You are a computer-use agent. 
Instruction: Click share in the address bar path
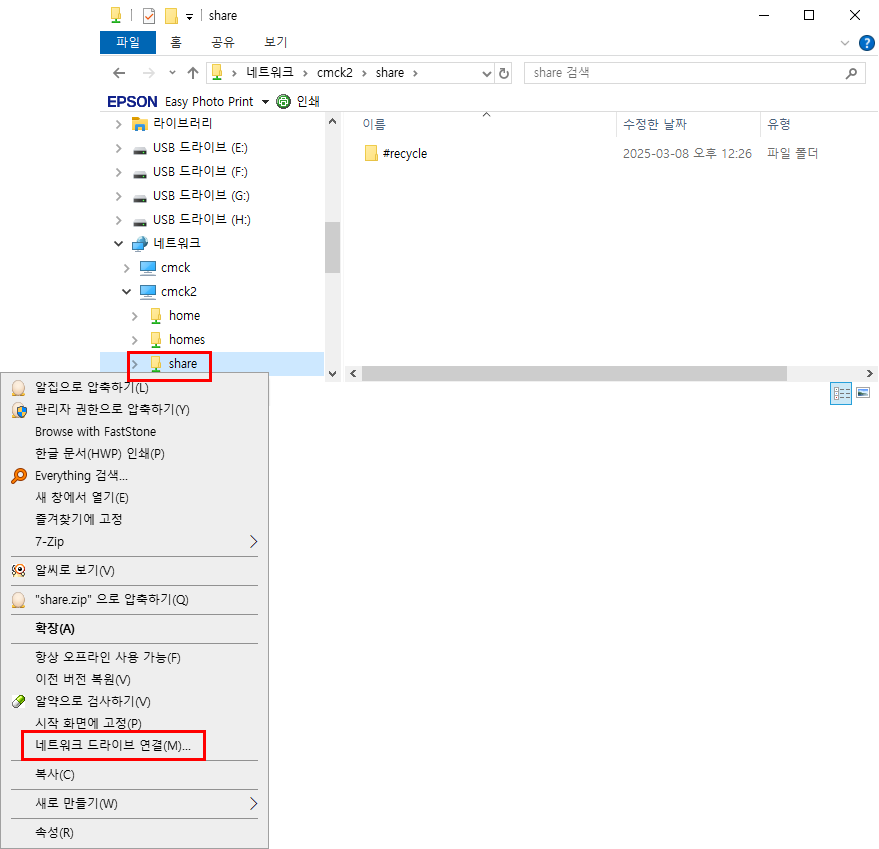(x=390, y=72)
